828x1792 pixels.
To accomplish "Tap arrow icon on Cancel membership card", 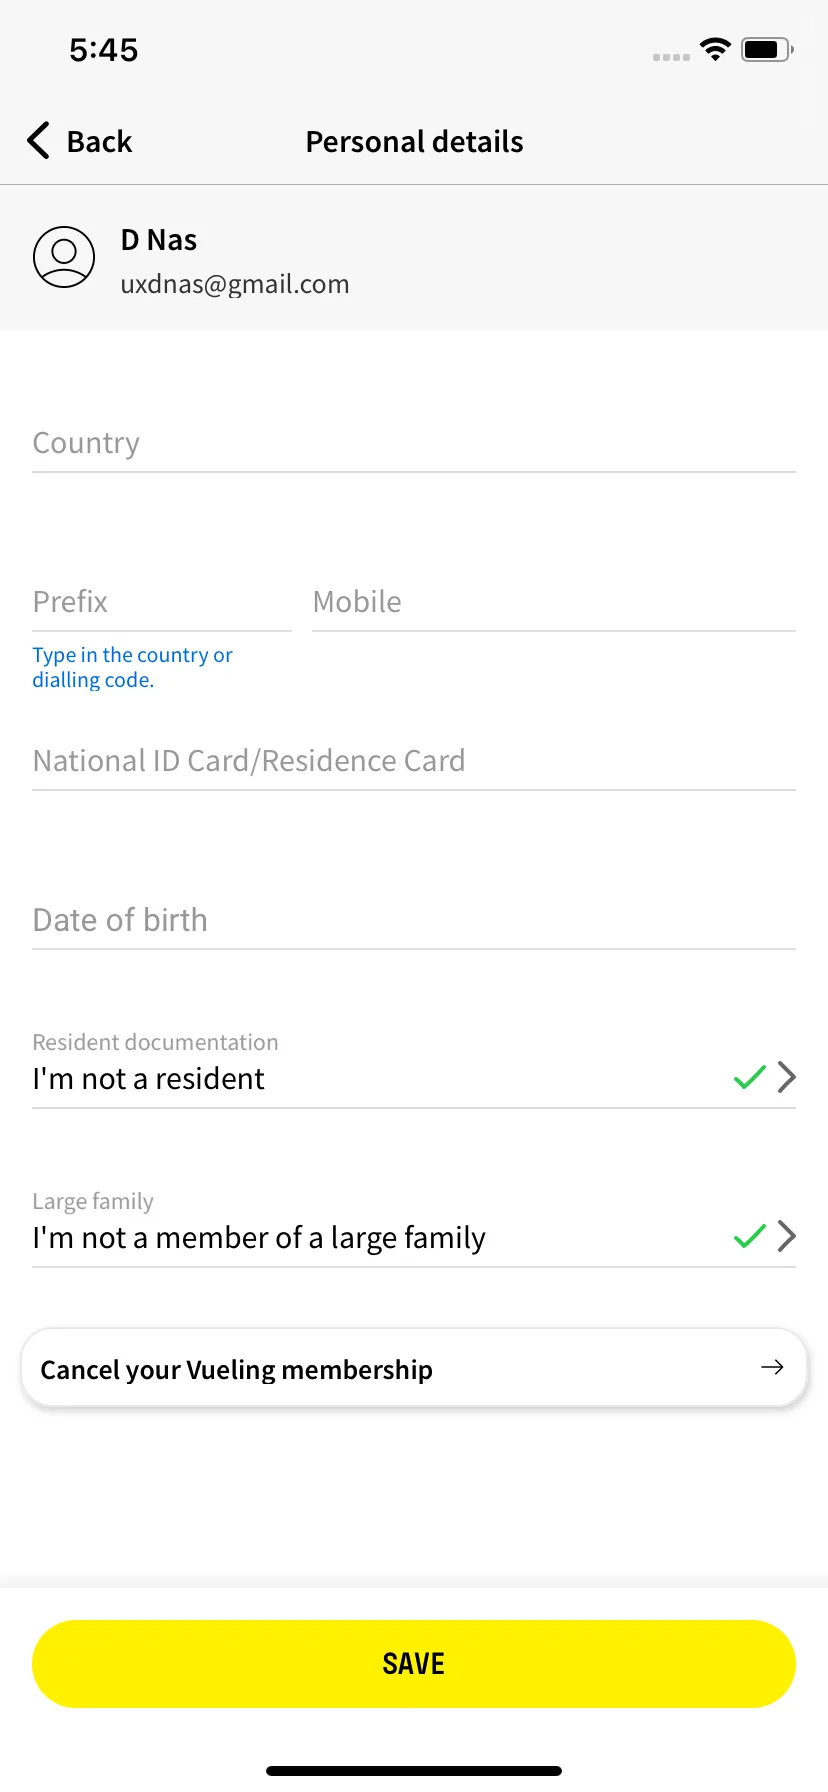I will click(772, 1367).
